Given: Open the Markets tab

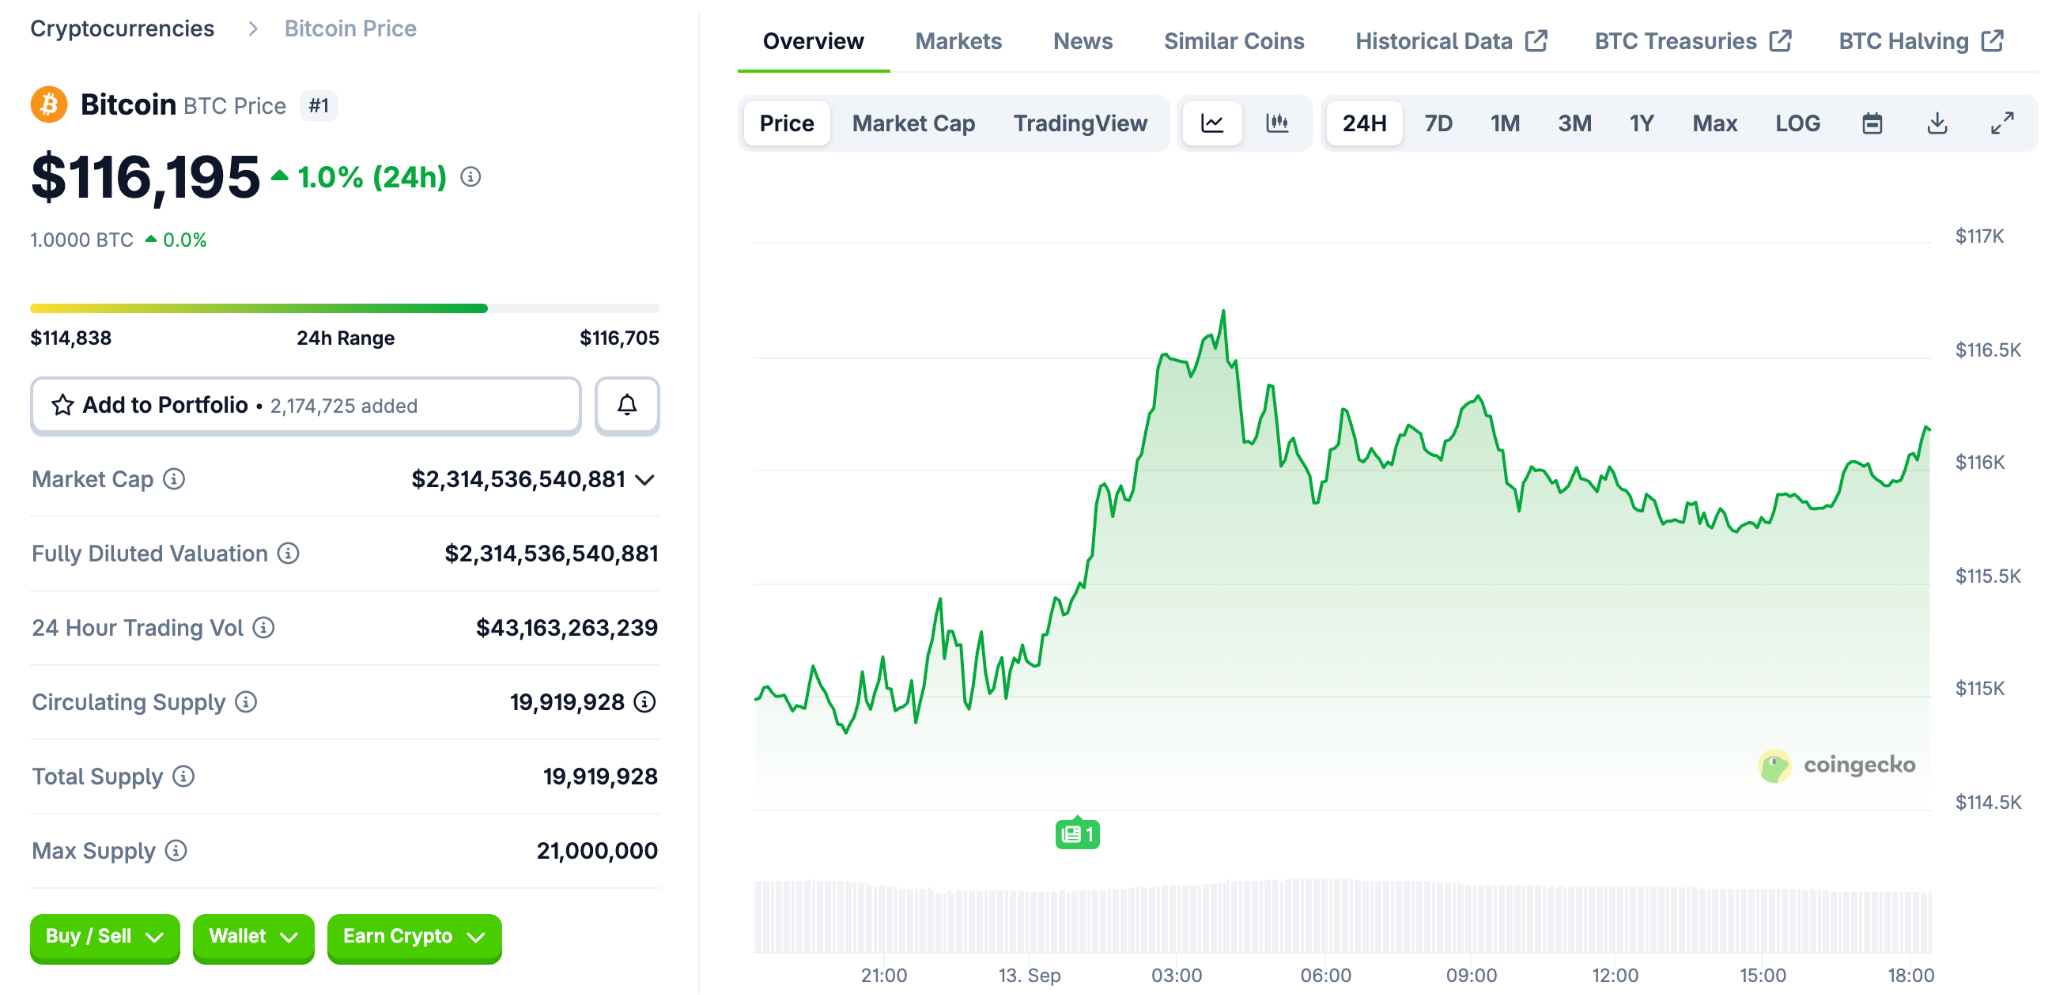Looking at the screenshot, I should click(x=958, y=41).
